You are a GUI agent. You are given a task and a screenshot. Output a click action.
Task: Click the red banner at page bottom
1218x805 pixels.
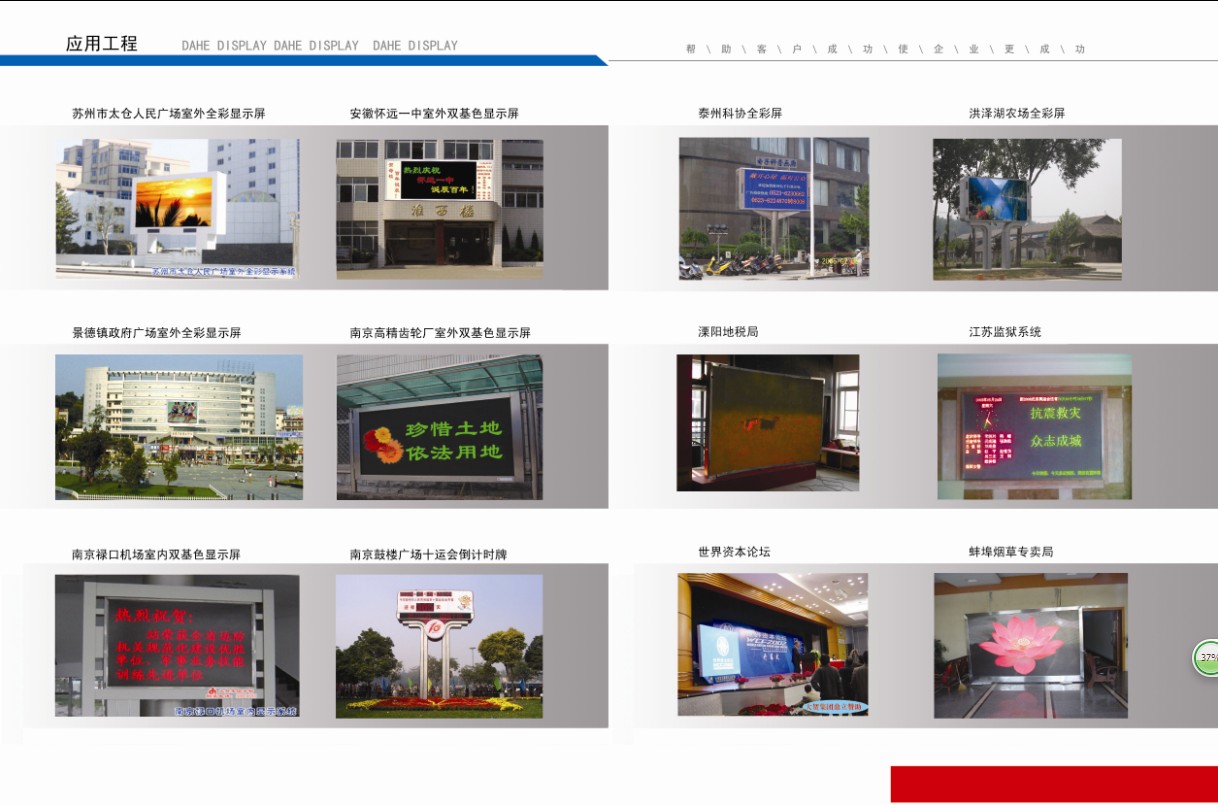[1050, 782]
